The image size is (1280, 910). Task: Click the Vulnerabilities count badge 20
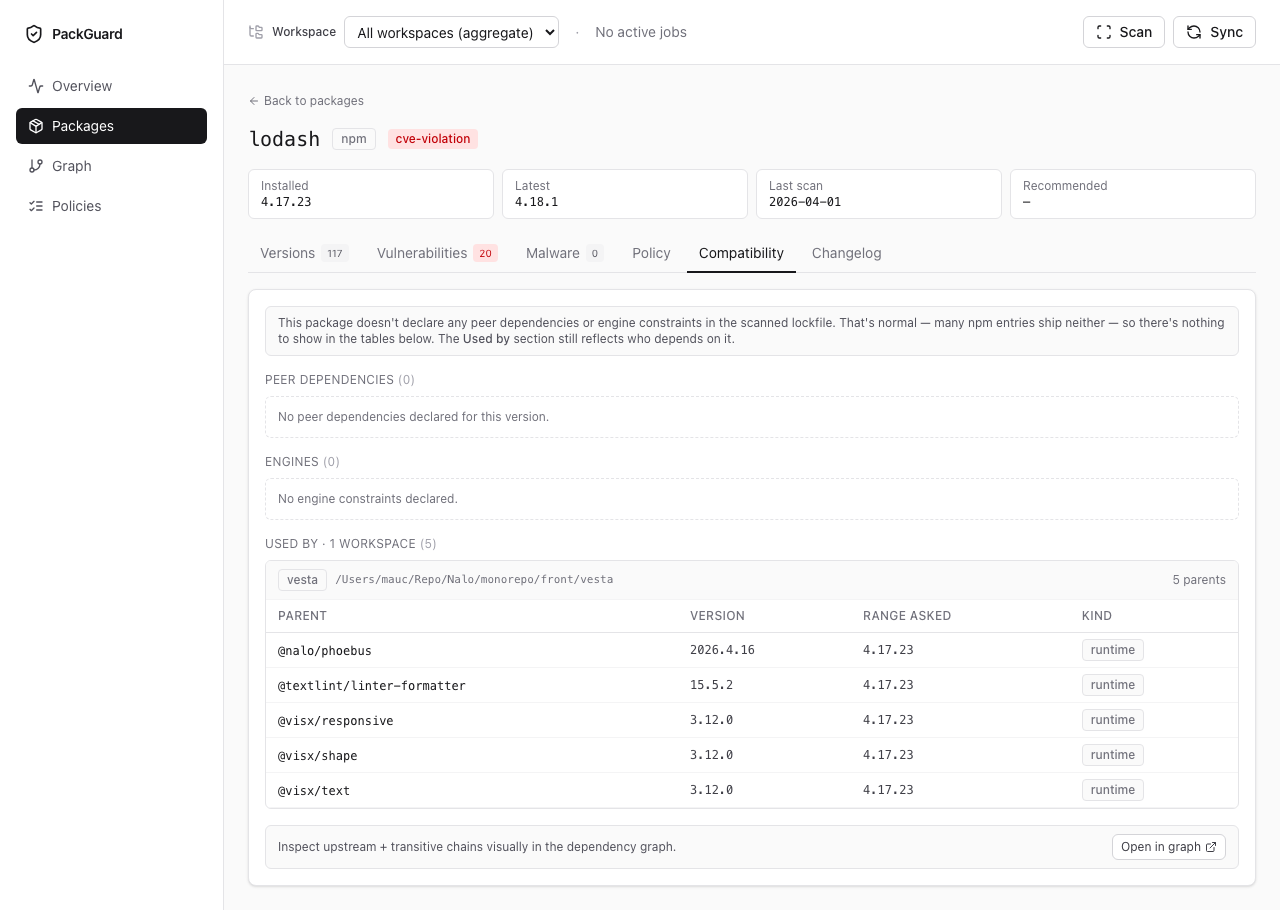coord(486,253)
